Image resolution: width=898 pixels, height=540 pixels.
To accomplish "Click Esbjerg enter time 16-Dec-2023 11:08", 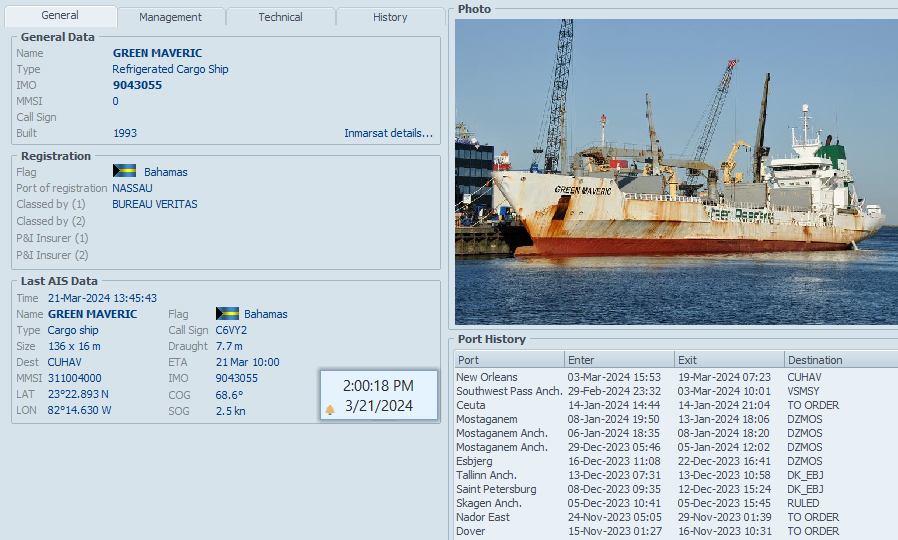I will pos(614,461).
